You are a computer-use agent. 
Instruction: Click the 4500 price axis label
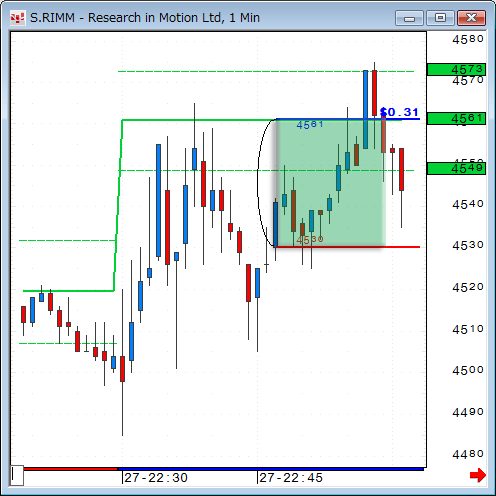coord(468,370)
